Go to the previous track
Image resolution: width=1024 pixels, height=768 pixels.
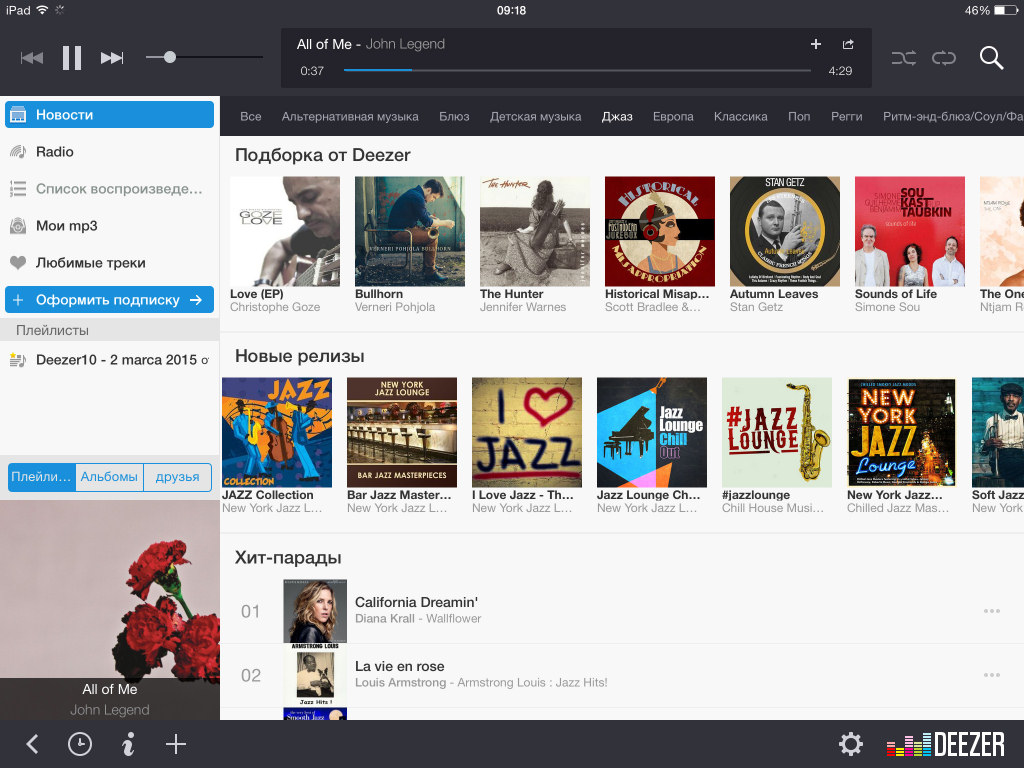[x=32, y=58]
